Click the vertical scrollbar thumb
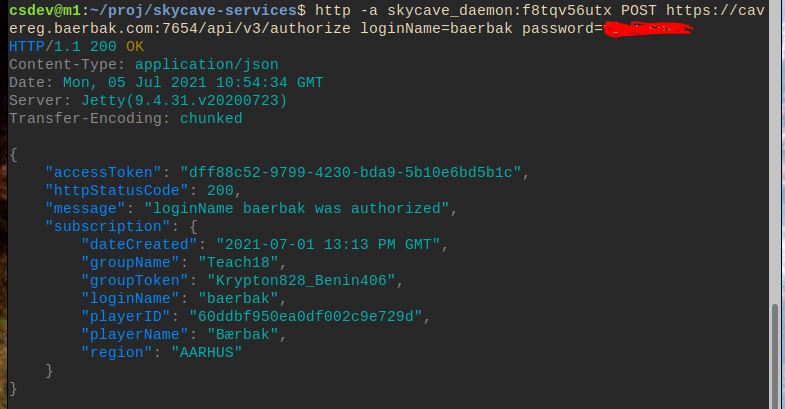This screenshot has height=409, width=785. pyautogui.click(x=777, y=350)
